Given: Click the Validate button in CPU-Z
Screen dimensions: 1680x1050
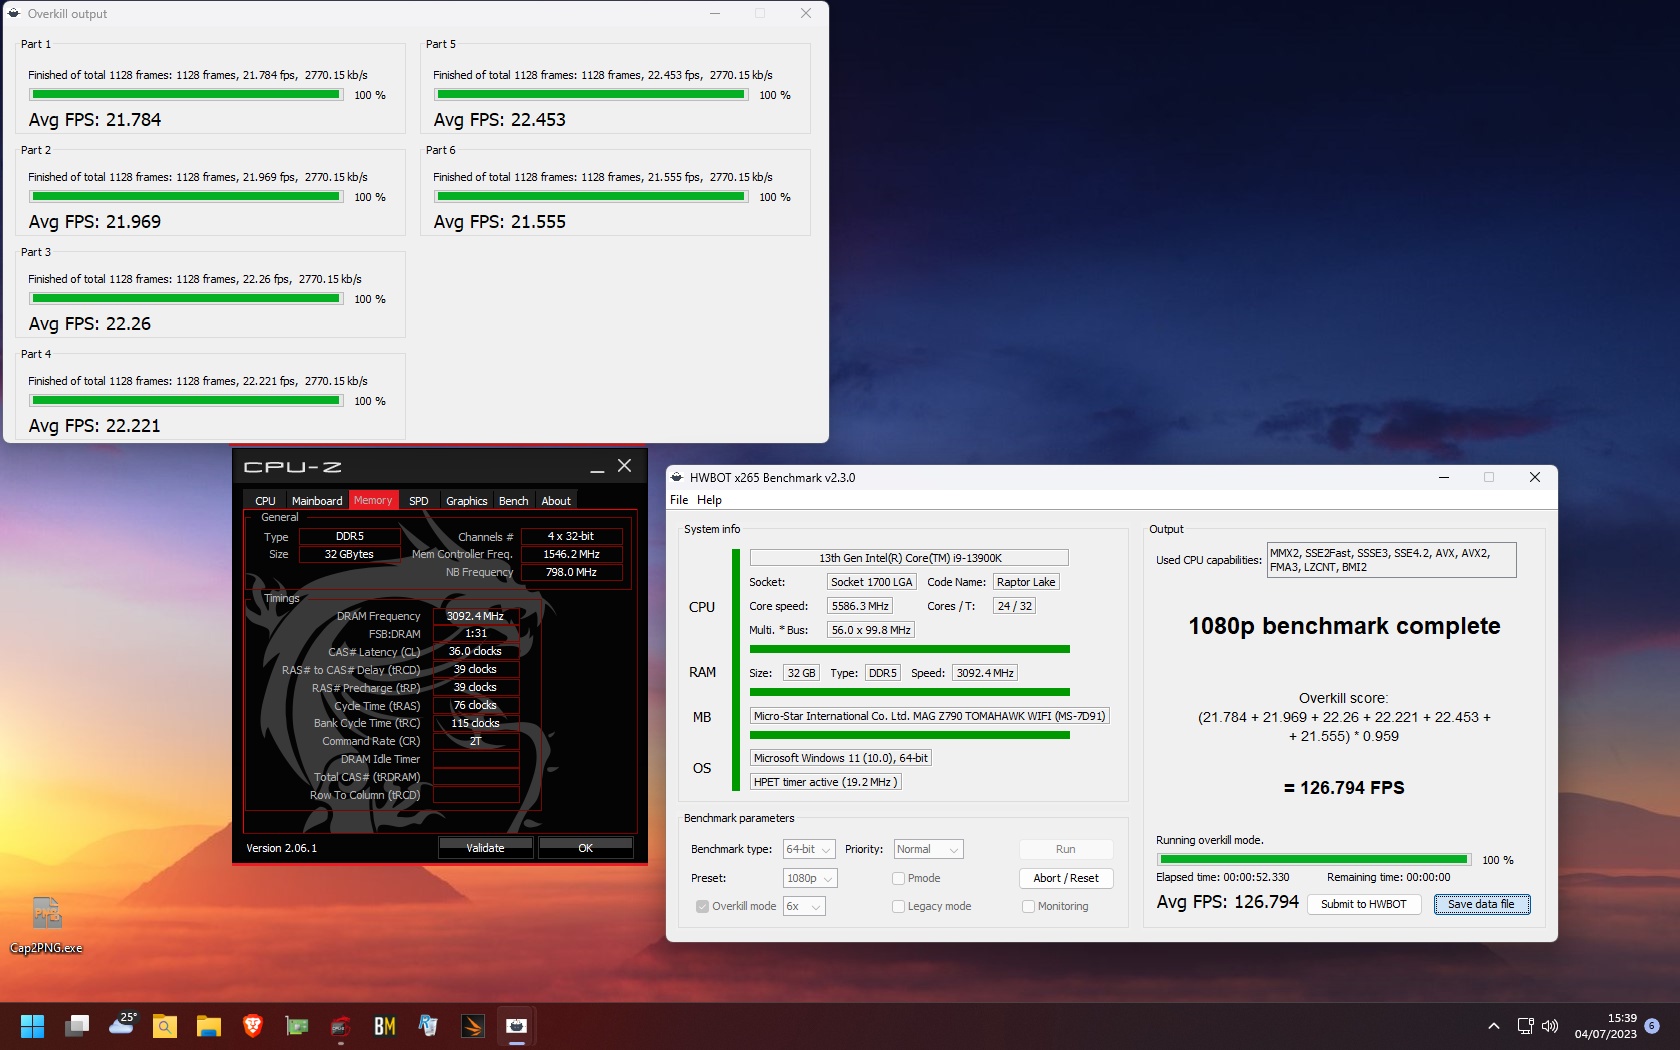Looking at the screenshot, I should click(486, 848).
